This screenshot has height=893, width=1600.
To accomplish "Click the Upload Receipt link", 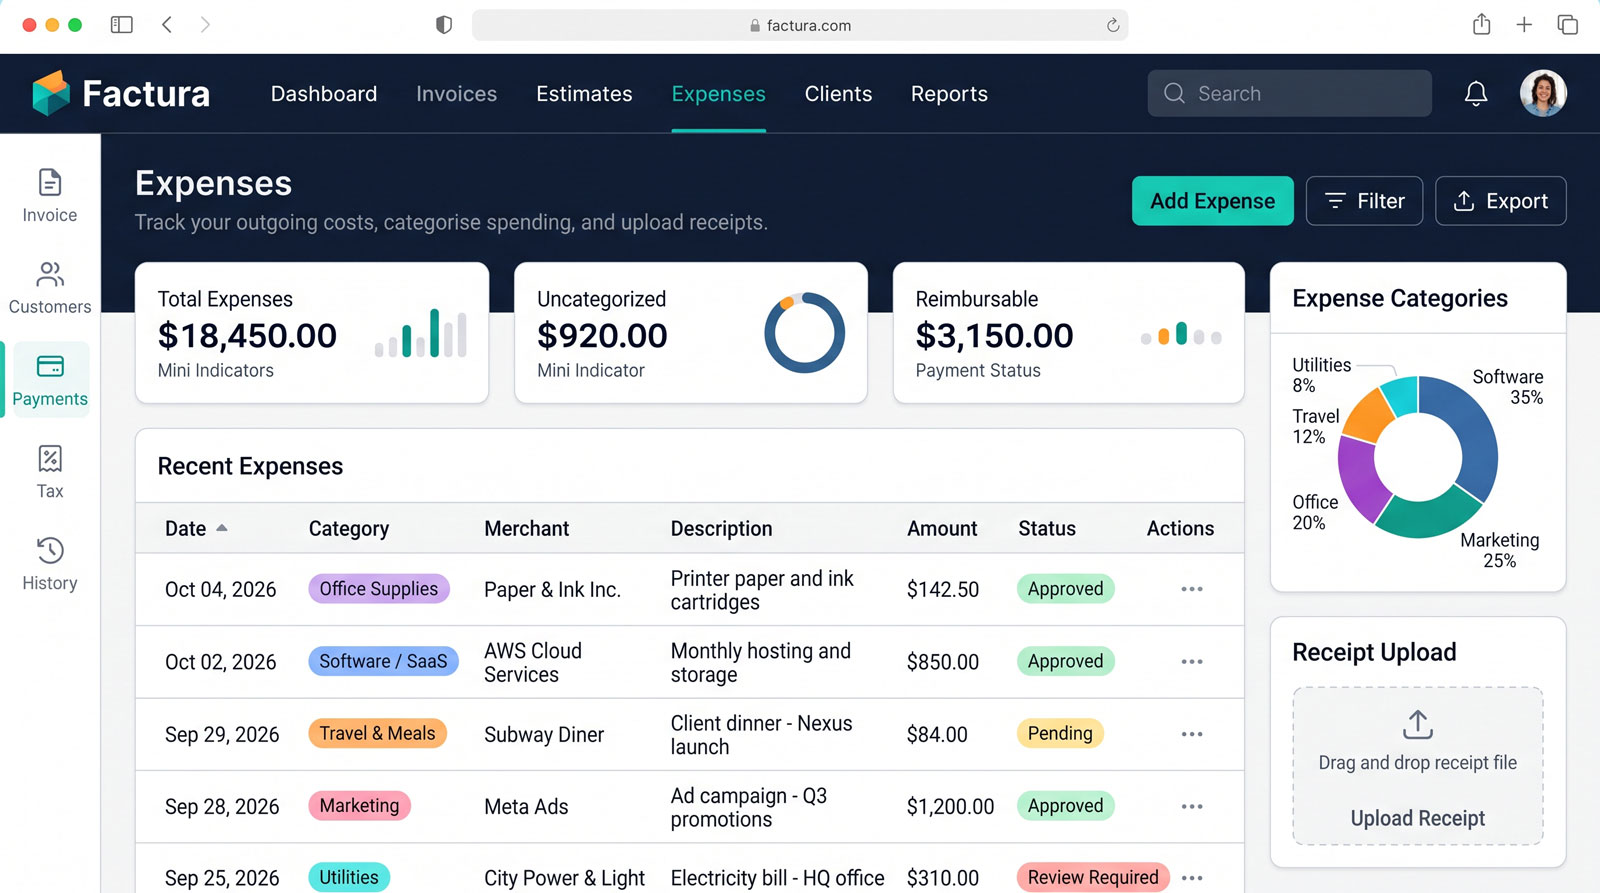I will [1418, 818].
